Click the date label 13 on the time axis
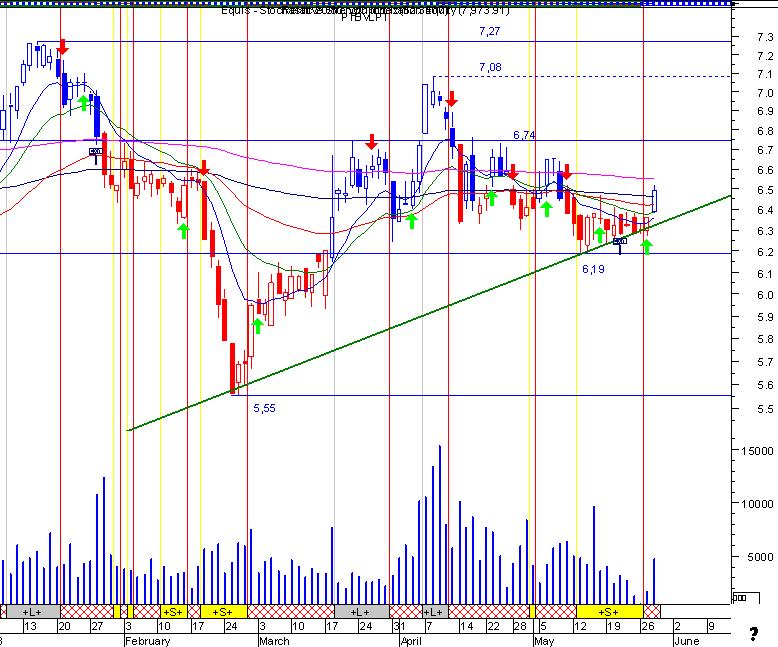The image size is (778, 647). 31,626
